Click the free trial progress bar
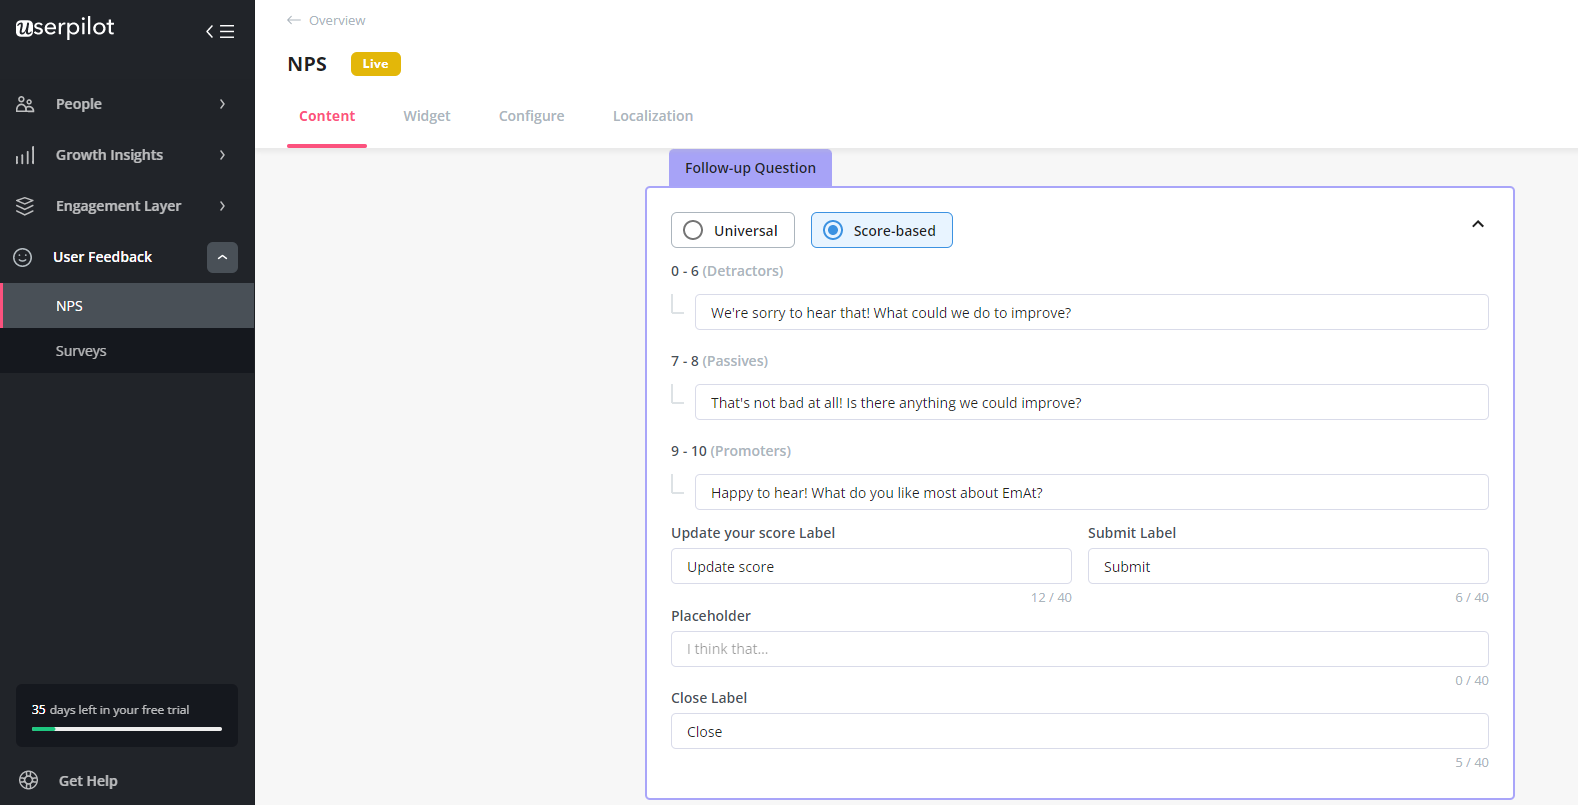The image size is (1578, 805). [127, 729]
